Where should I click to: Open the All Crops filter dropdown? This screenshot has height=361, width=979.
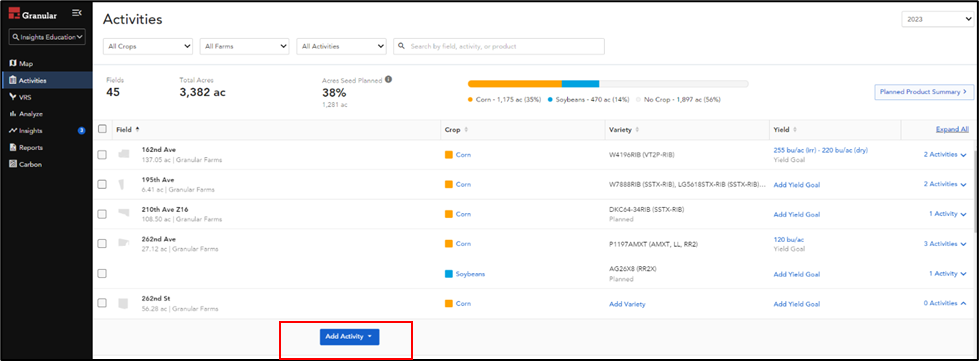pos(148,46)
